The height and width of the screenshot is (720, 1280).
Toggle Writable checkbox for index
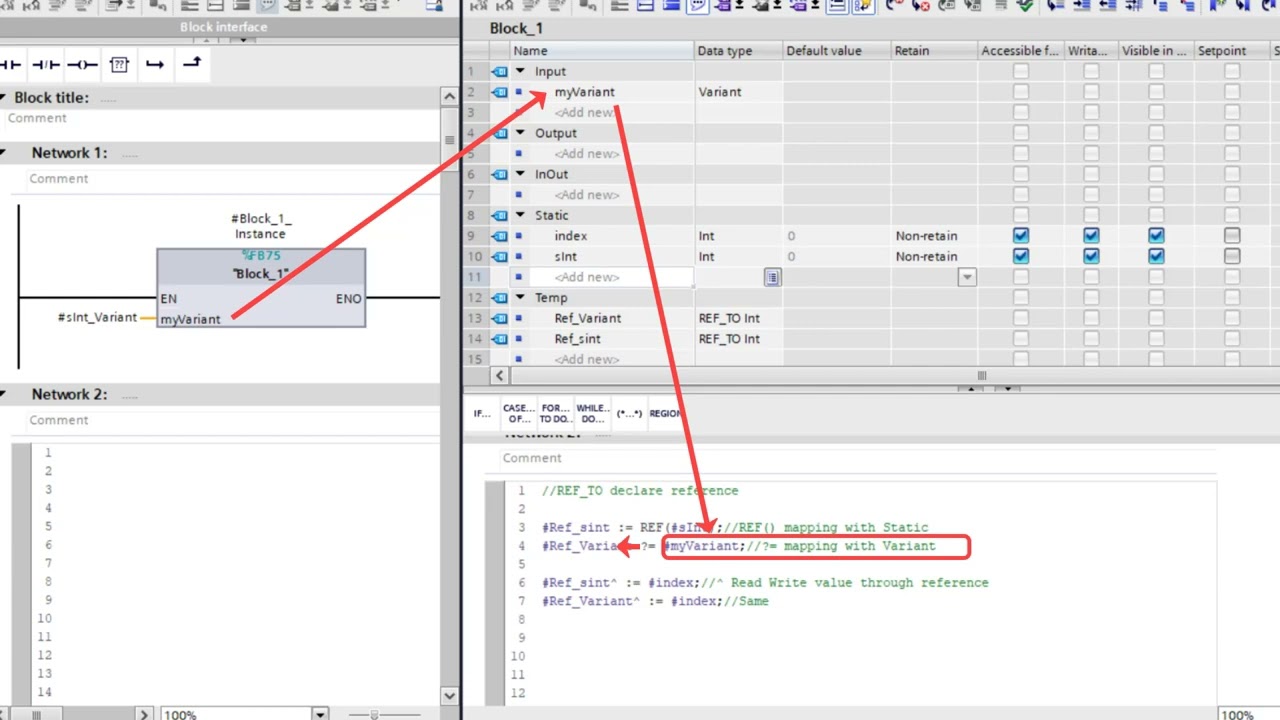pyautogui.click(x=1091, y=236)
